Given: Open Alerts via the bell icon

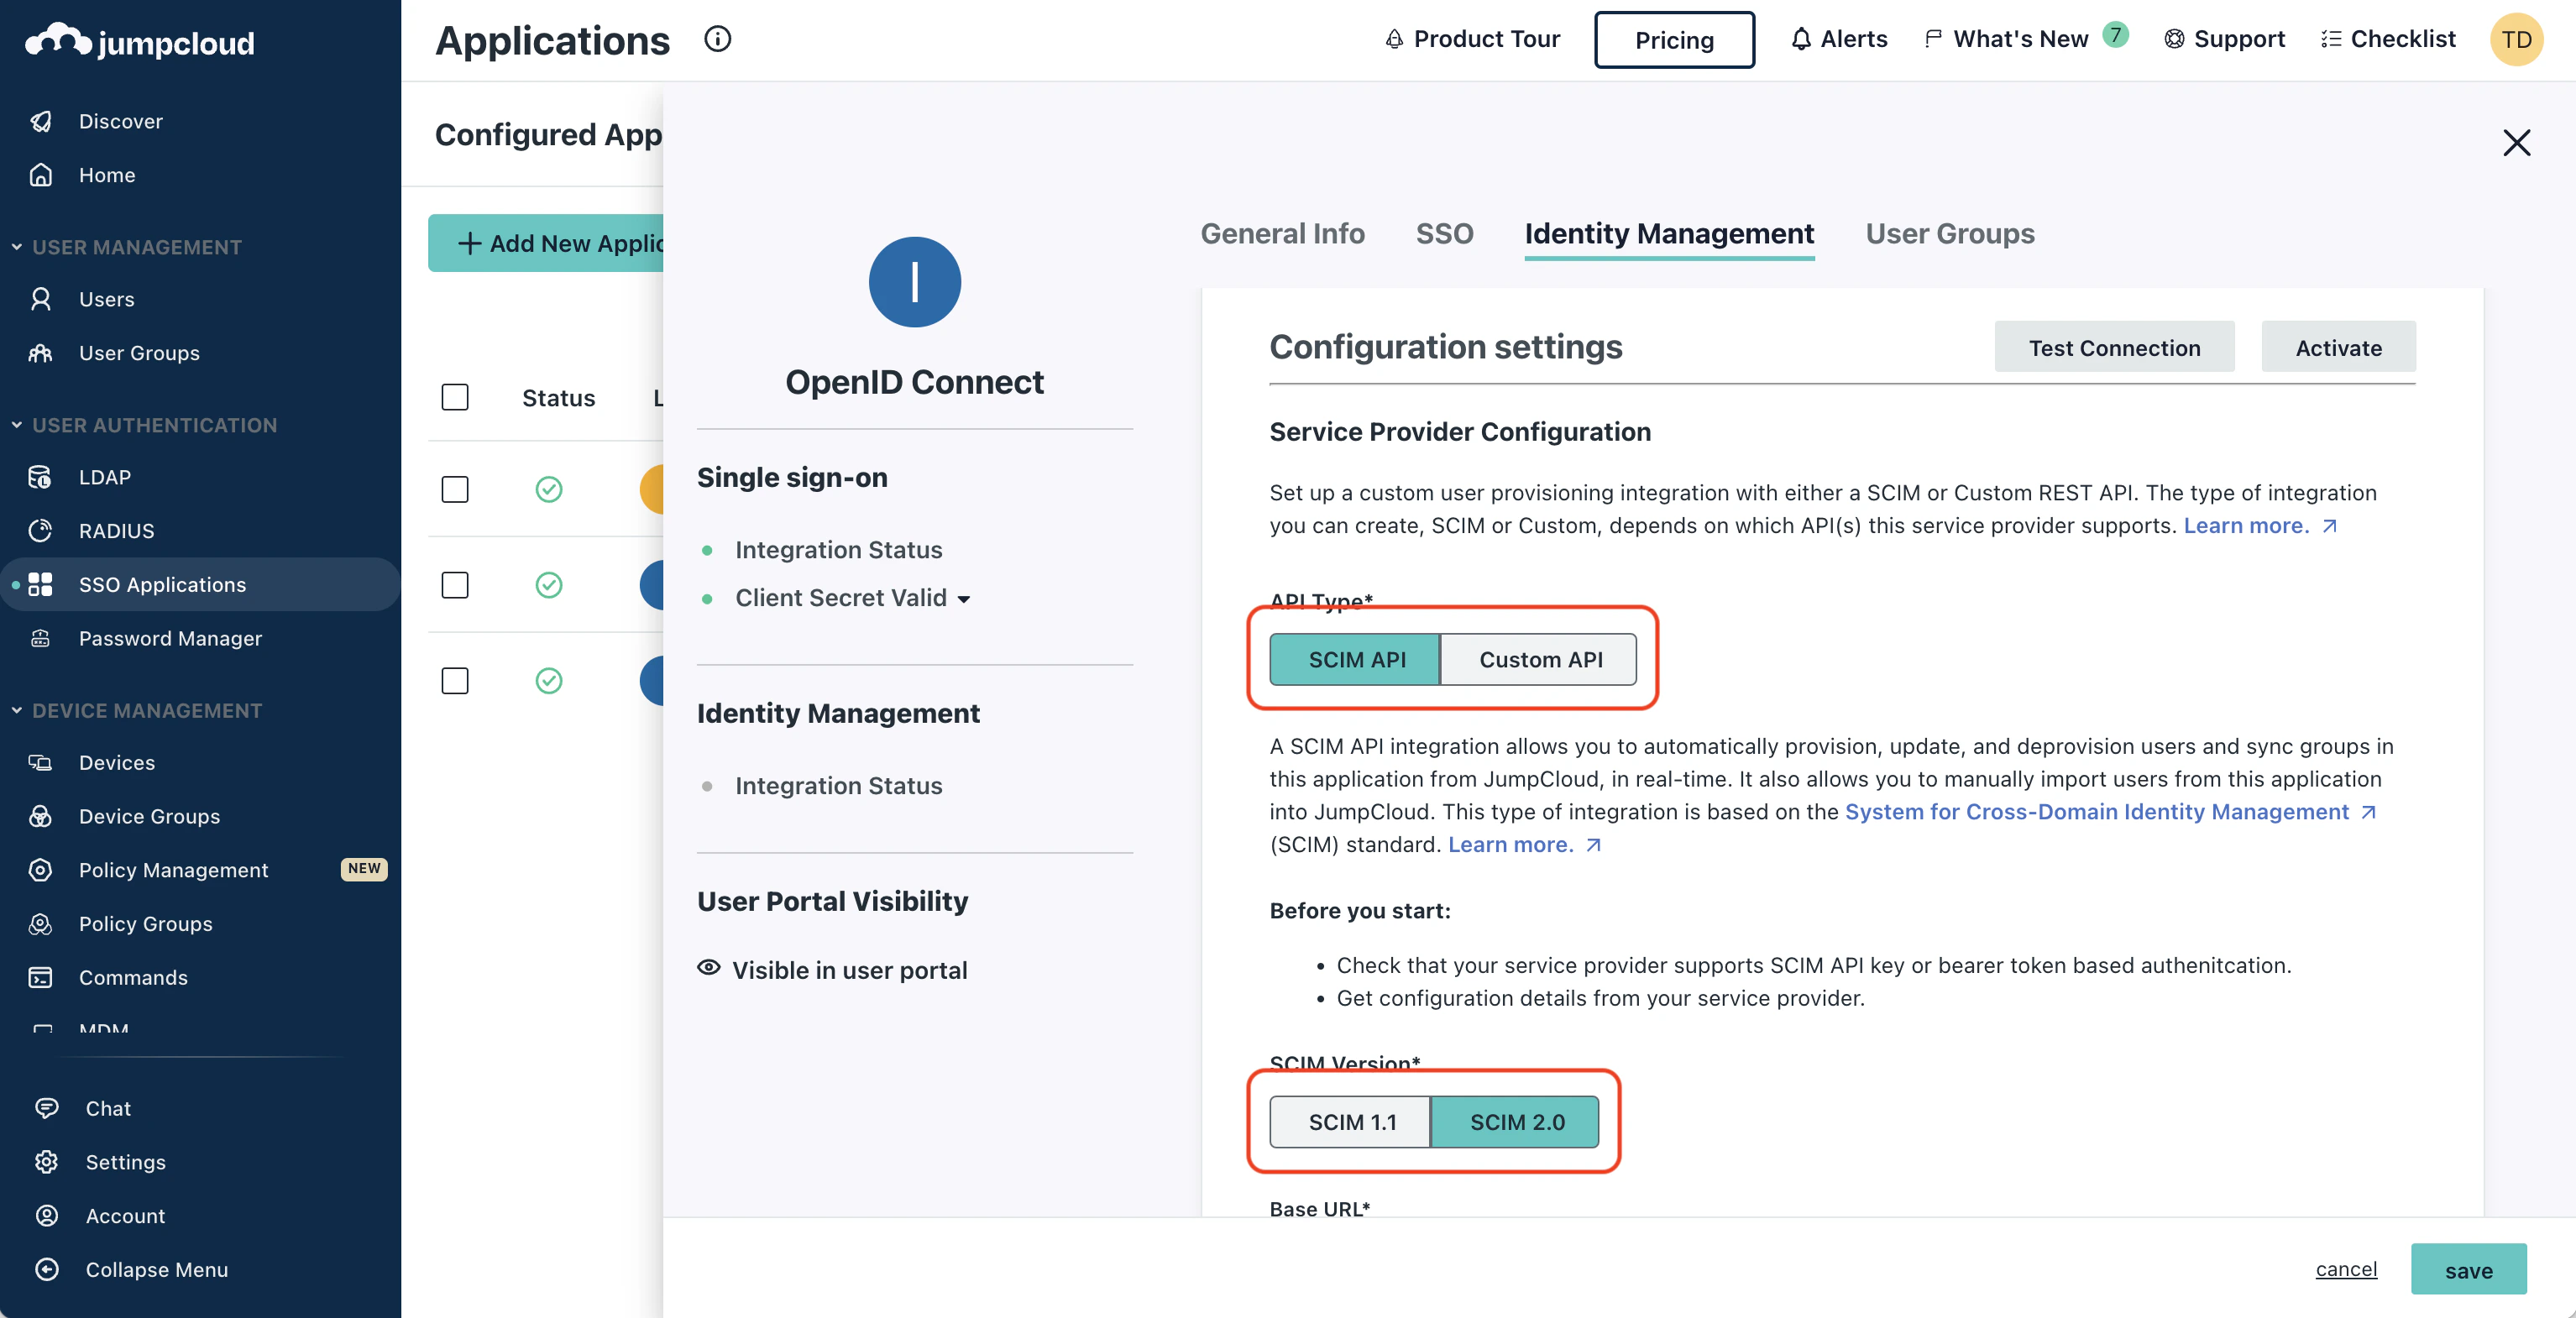Looking at the screenshot, I should (1801, 39).
